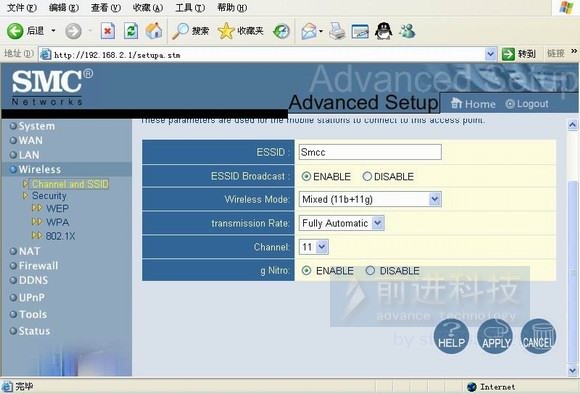The image size is (580, 394).
Task: Open the WAN sidebar section
Action: pyautogui.click(x=31, y=141)
